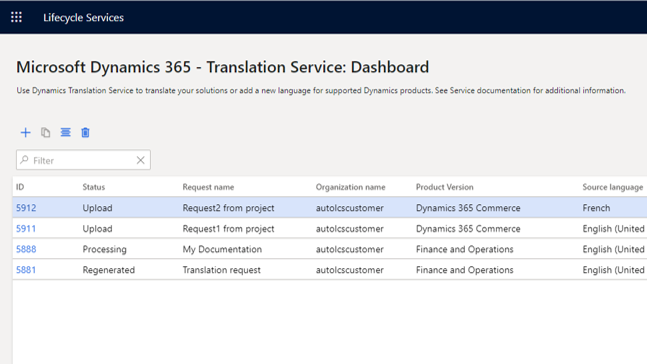Click autolcscustomer in row 5881
647x364 pixels.
point(349,270)
